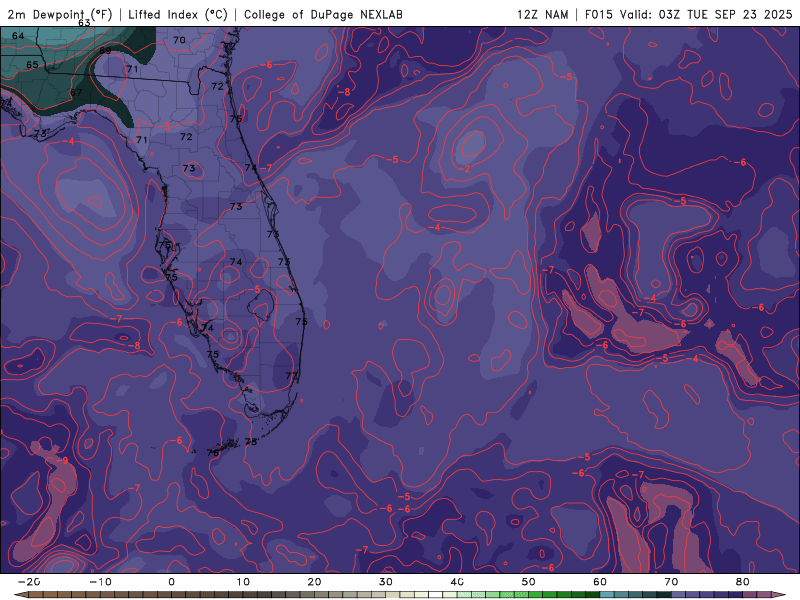Click the 40 tick label on colorbar
800x600 pixels.
pos(457,582)
